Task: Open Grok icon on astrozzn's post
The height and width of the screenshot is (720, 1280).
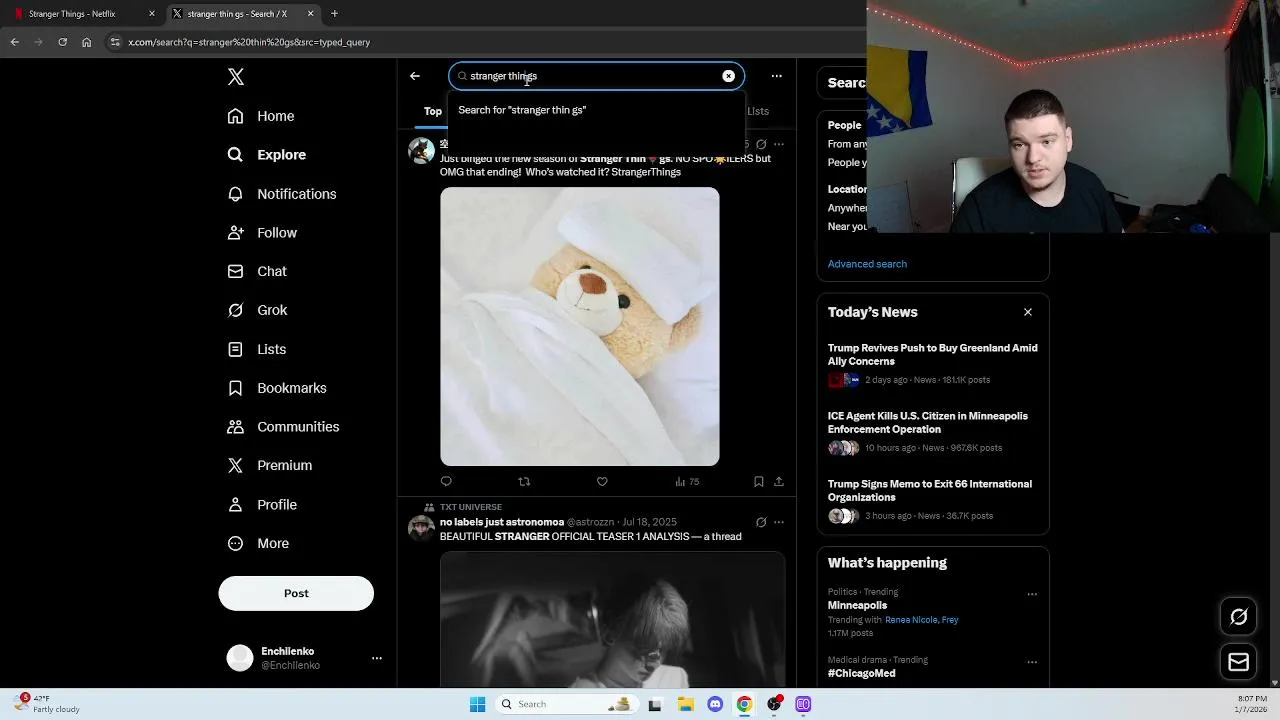Action: click(x=761, y=522)
